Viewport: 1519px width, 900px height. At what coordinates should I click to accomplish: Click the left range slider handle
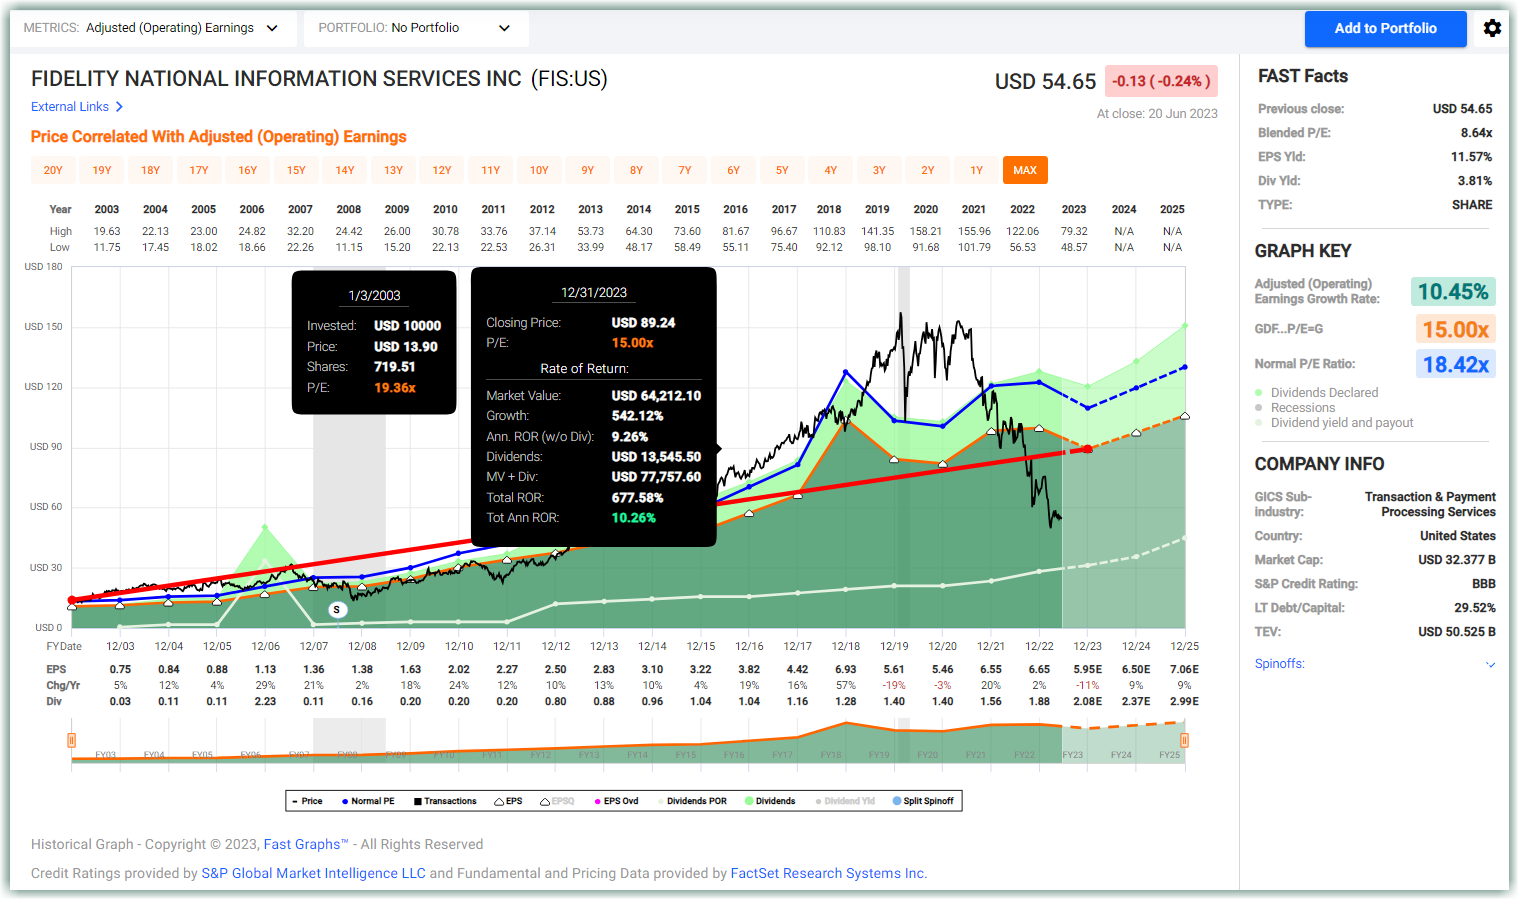click(71, 740)
